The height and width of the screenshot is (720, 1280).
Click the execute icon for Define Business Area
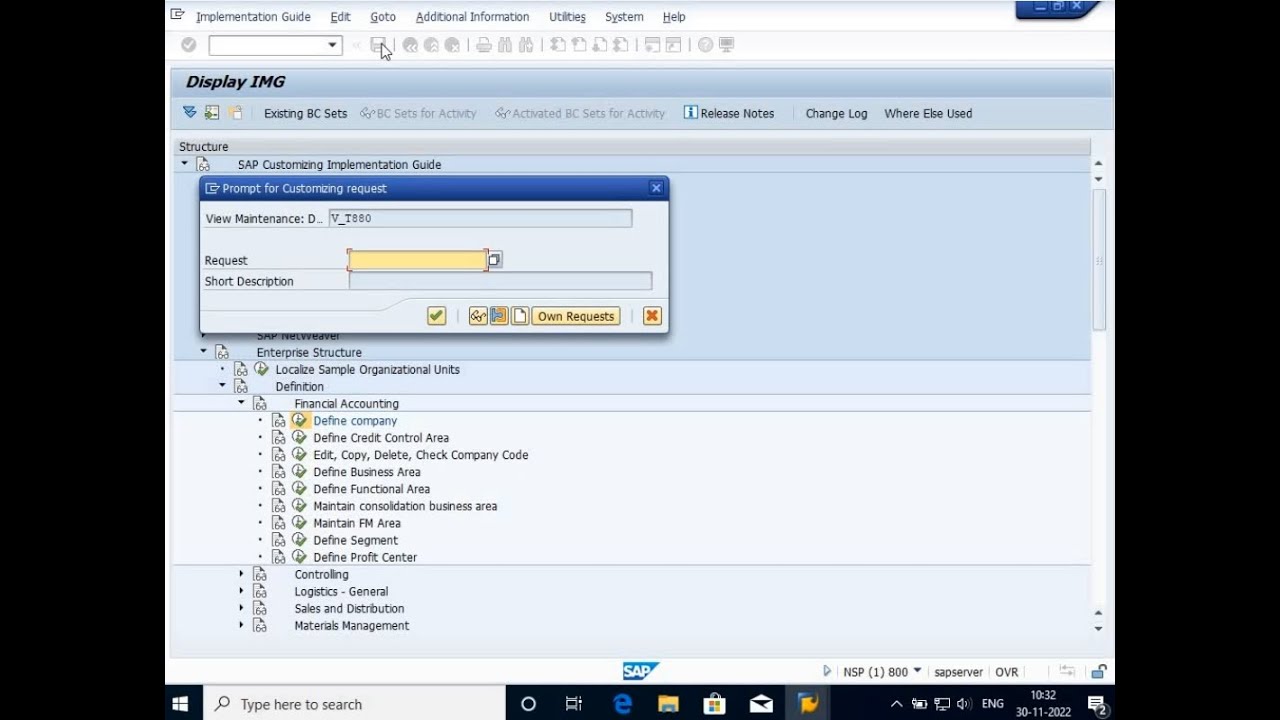click(299, 472)
